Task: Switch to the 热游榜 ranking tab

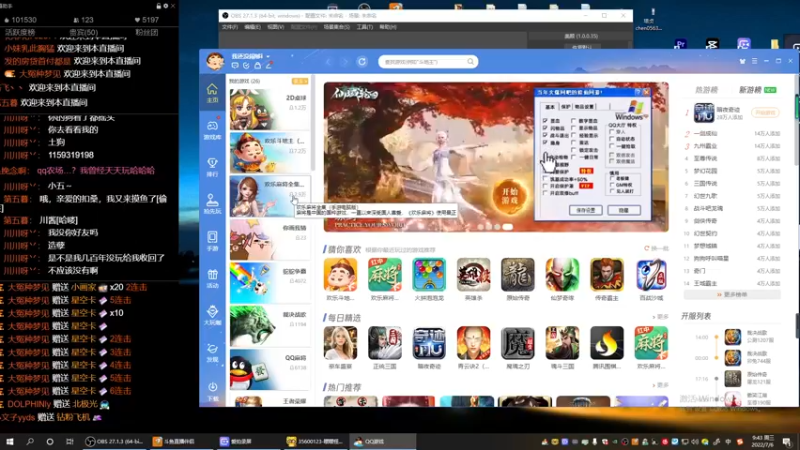Action: tap(707, 90)
